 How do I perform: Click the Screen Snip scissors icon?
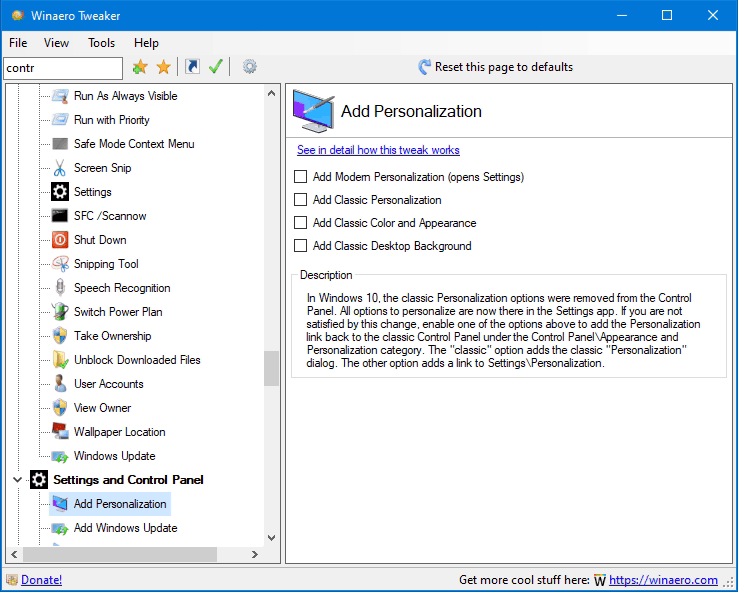pyautogui.click(x=60, y=168)
